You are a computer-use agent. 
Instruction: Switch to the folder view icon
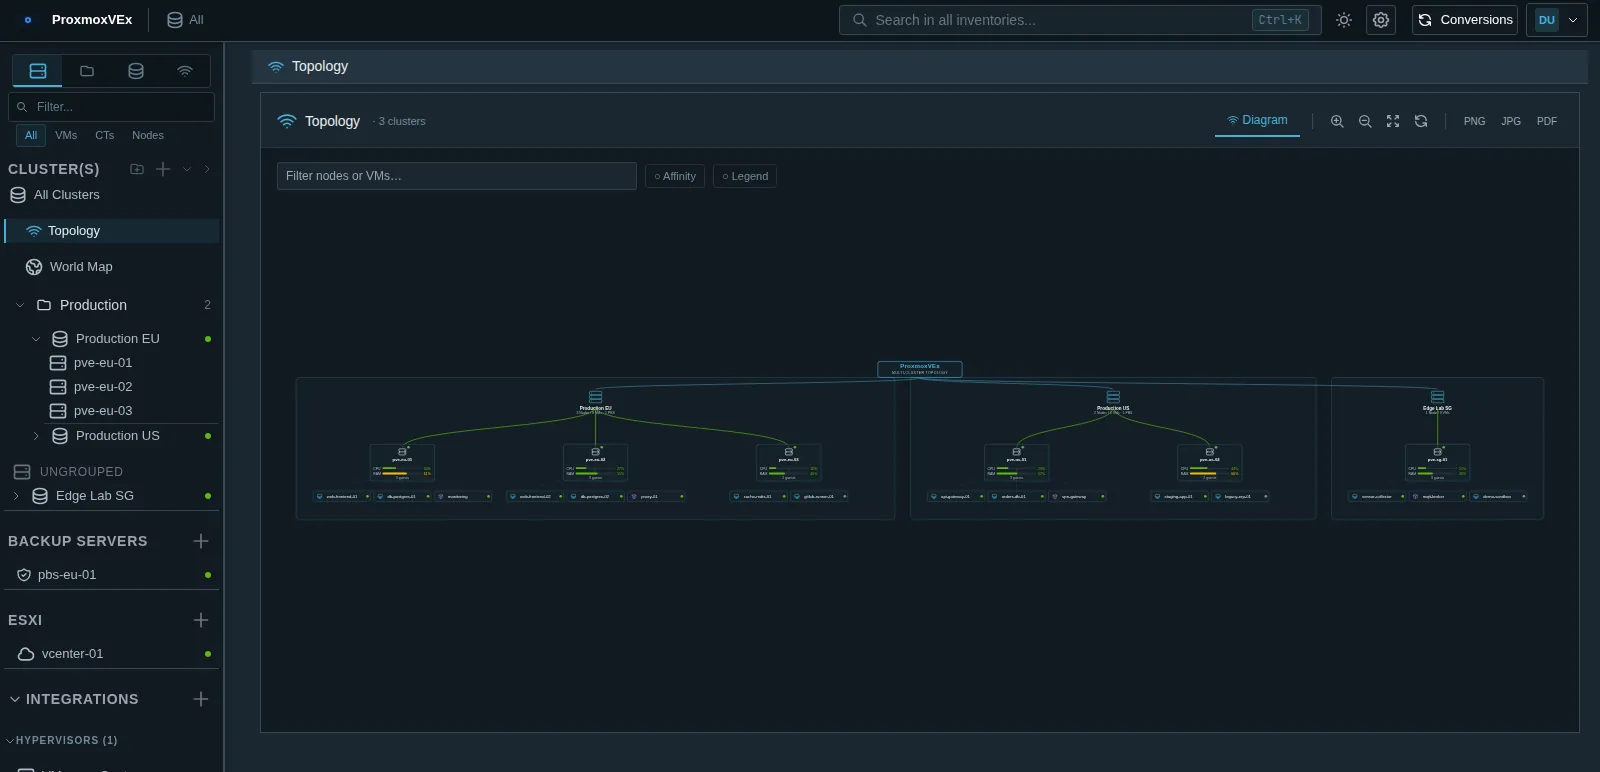87,71
